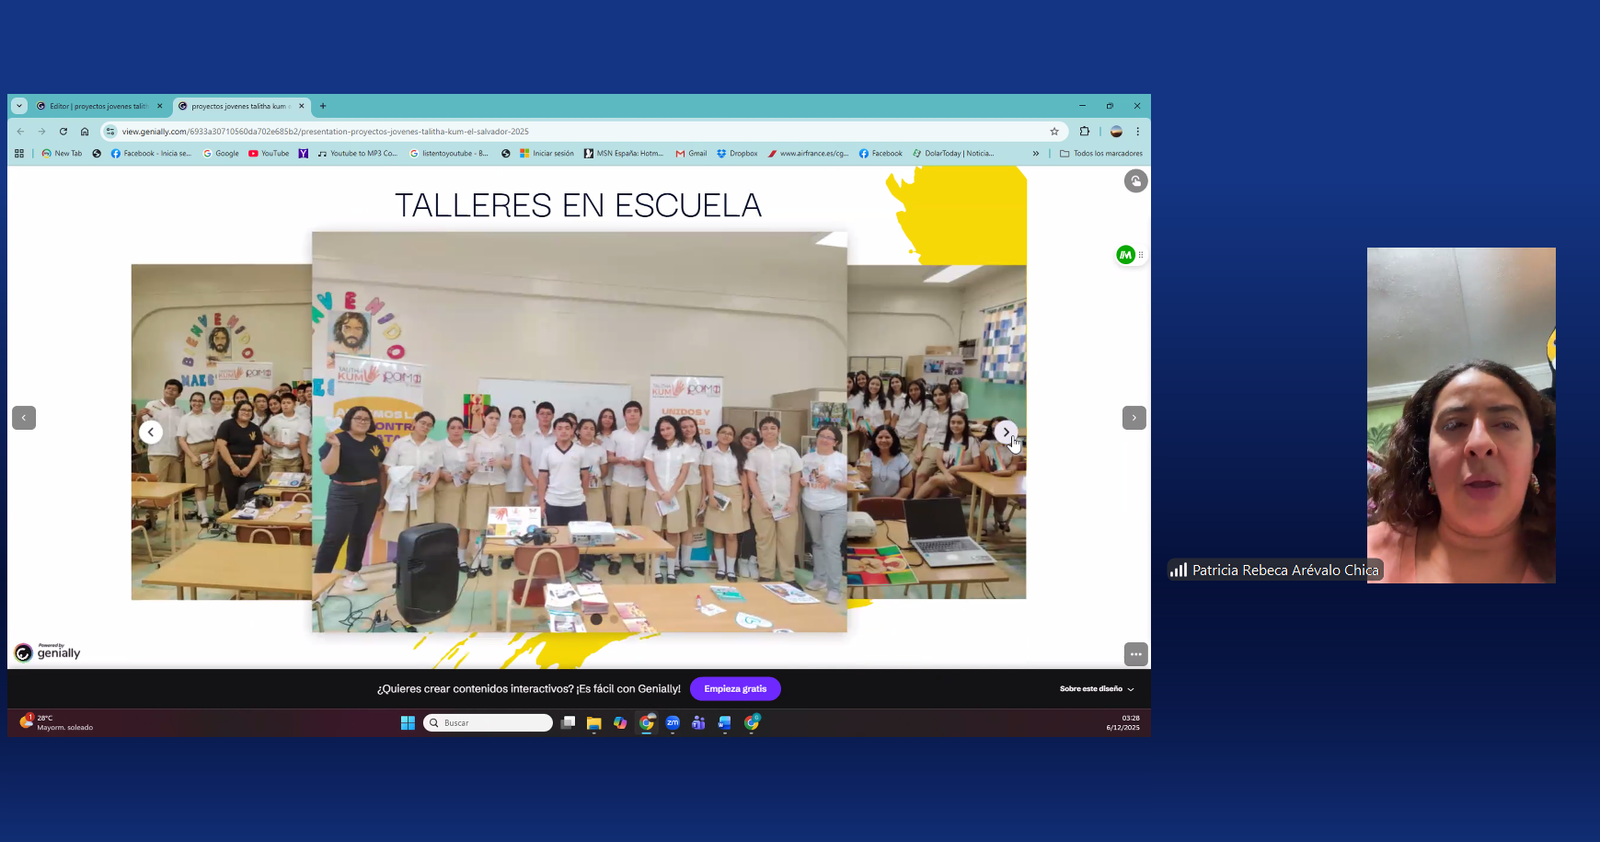Show previous photo in carousel
Screen dimensions: 1600x842
151,432
